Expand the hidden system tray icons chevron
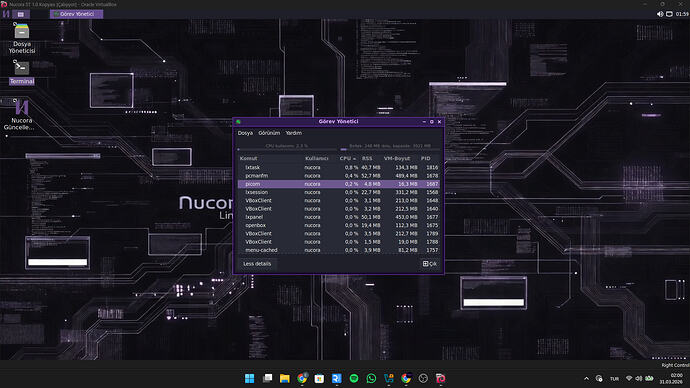Screen dimensions: 690x388 [x=586, y=378]
